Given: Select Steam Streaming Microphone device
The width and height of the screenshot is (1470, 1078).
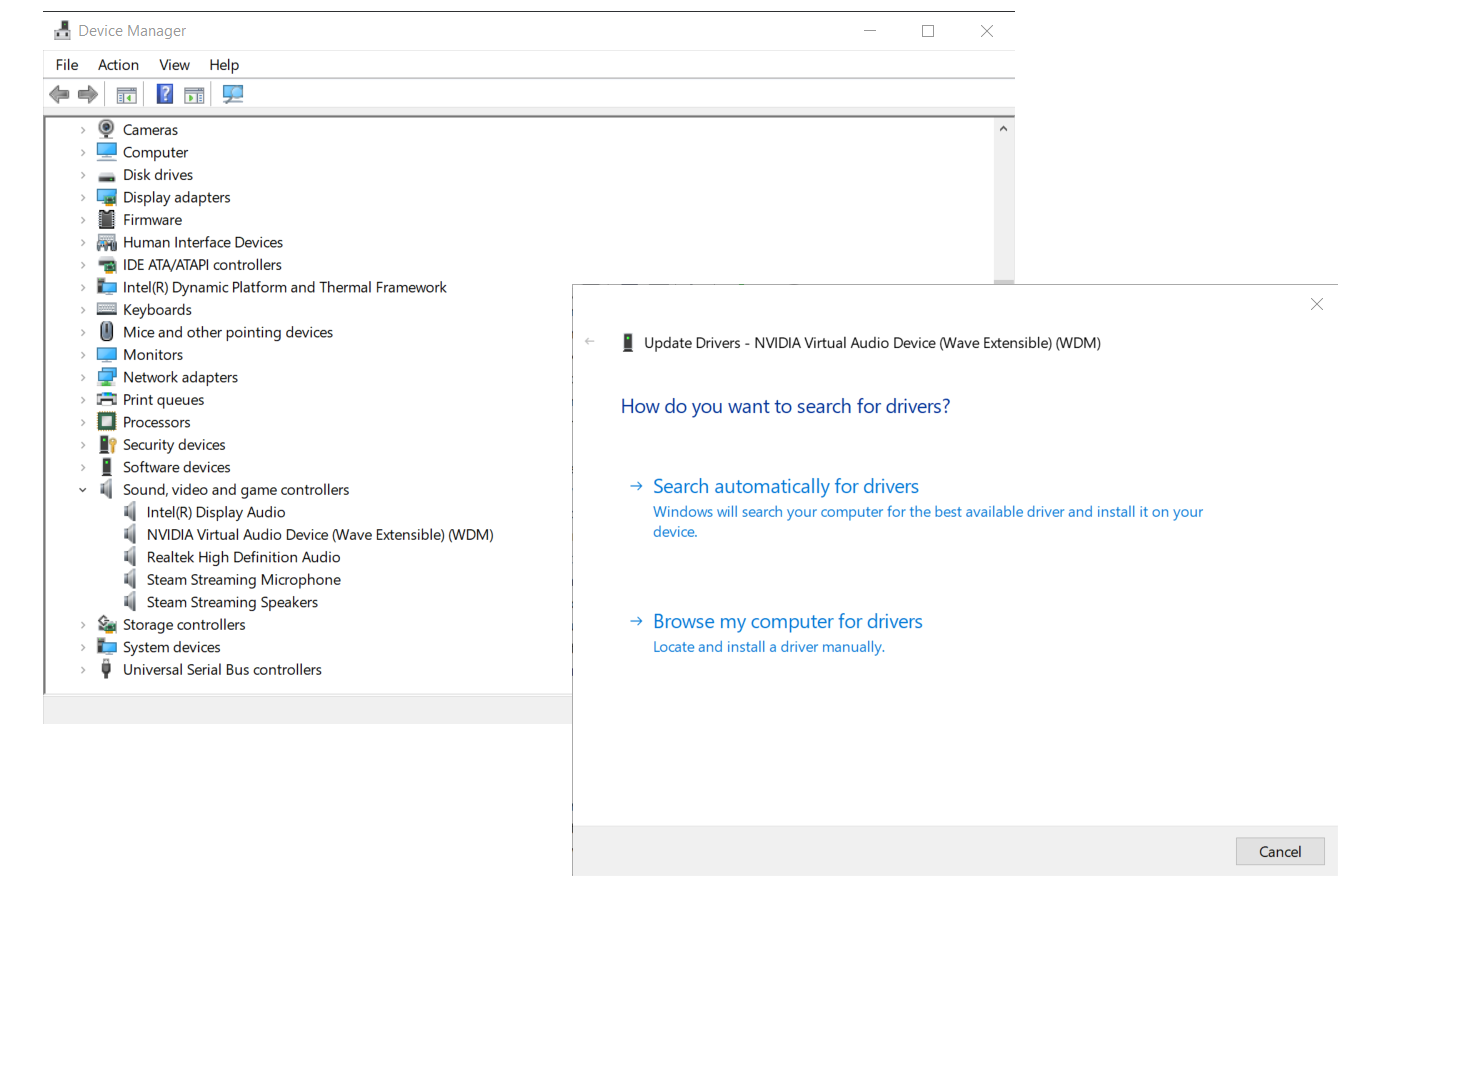Looking at the screenshot, I should pos(244,580).
